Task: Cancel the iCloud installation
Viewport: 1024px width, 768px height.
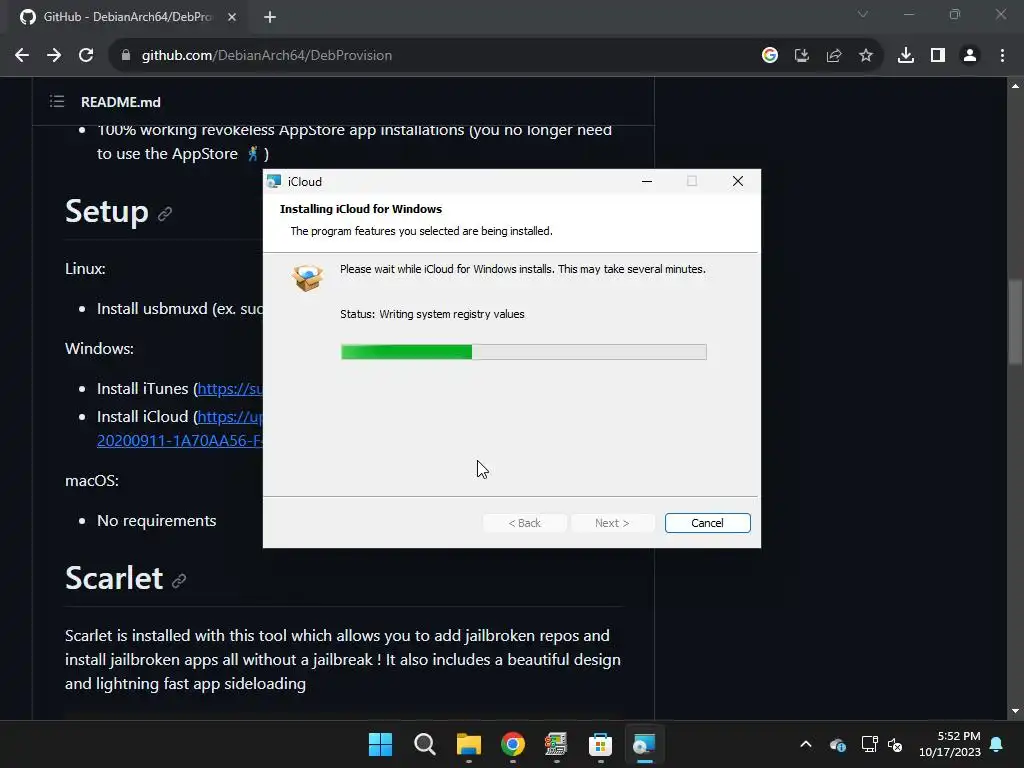Action: point(707,523)
